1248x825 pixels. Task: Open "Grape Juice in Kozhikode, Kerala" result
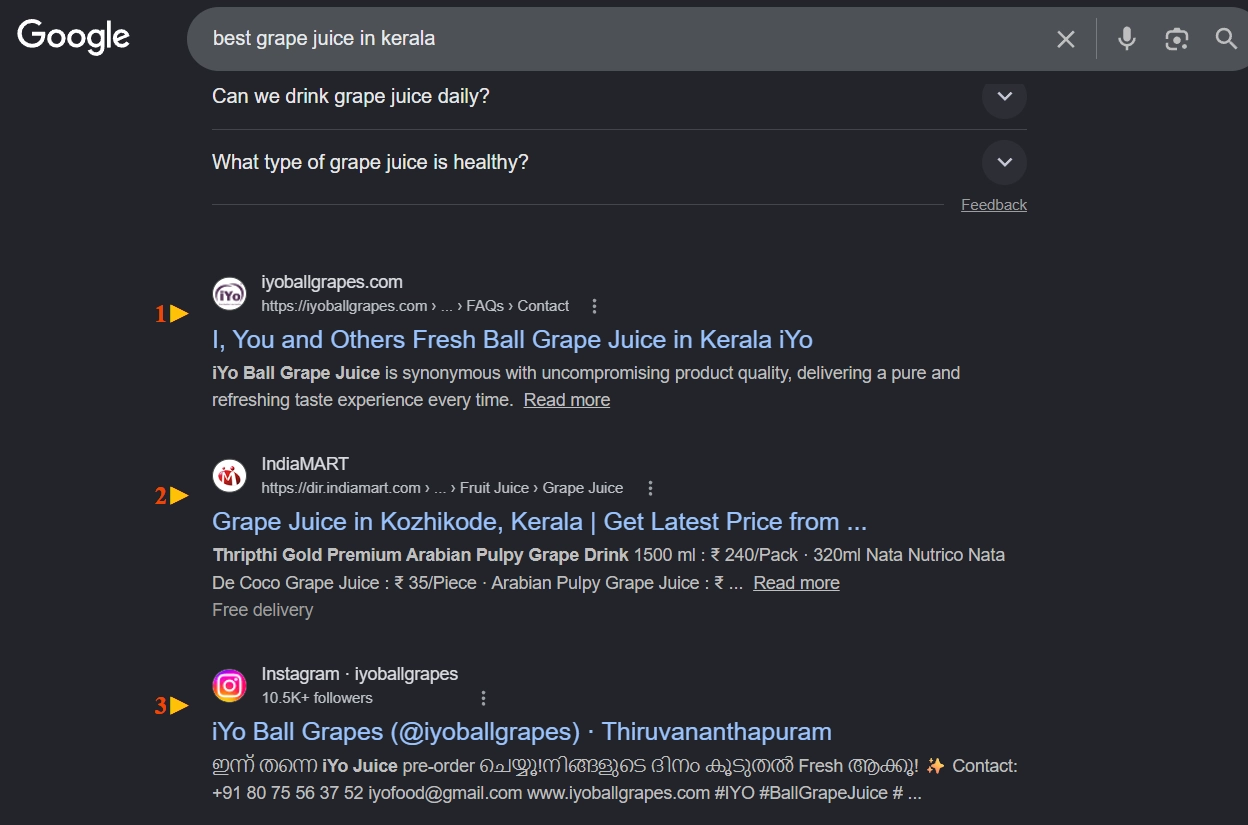(539, 522)
